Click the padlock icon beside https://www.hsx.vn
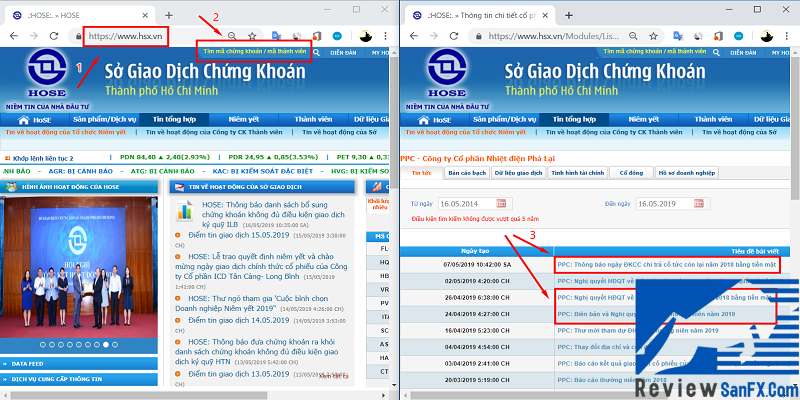Viewport: 800px width, 400px height. [79, 36]
